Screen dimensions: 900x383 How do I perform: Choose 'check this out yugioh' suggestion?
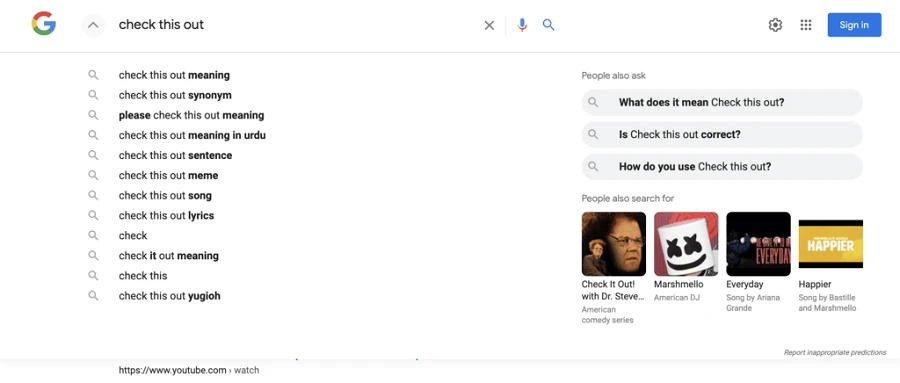[169, 296]
